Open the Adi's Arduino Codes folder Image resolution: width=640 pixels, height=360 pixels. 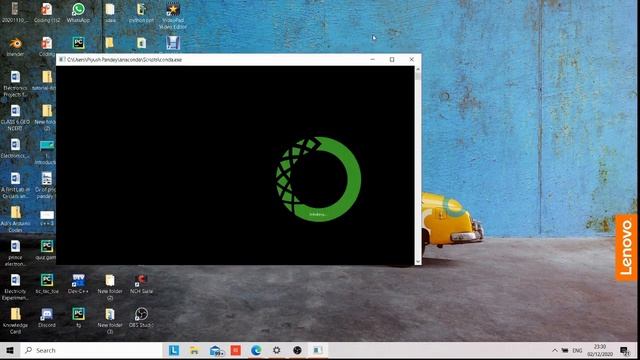tap(15, 220)
